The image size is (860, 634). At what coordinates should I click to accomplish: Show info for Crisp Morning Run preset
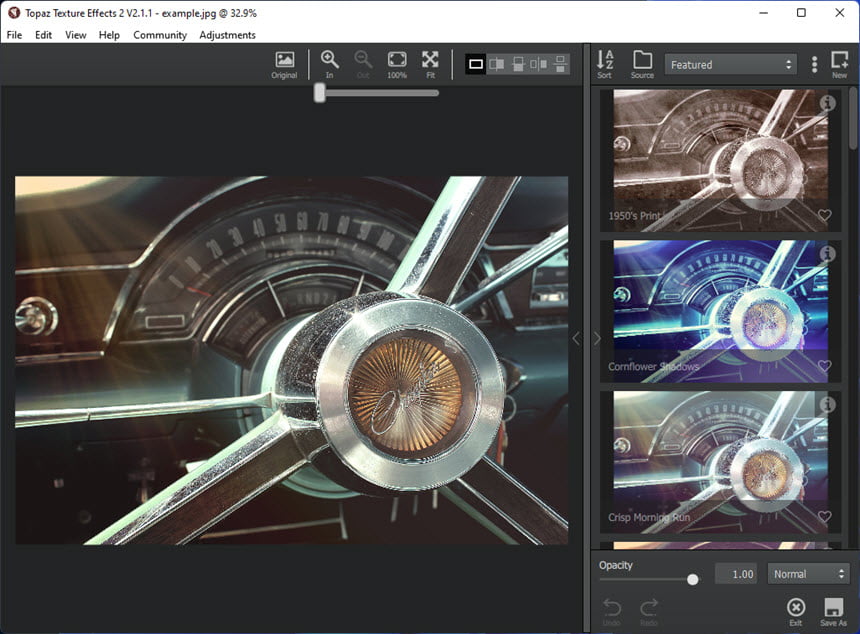827,404
